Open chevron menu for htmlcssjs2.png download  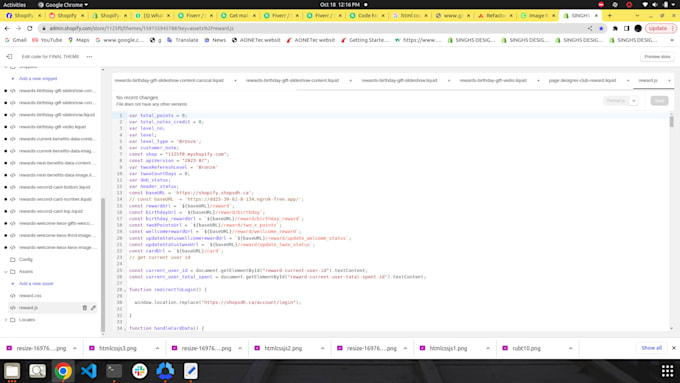tap(322, 348)
